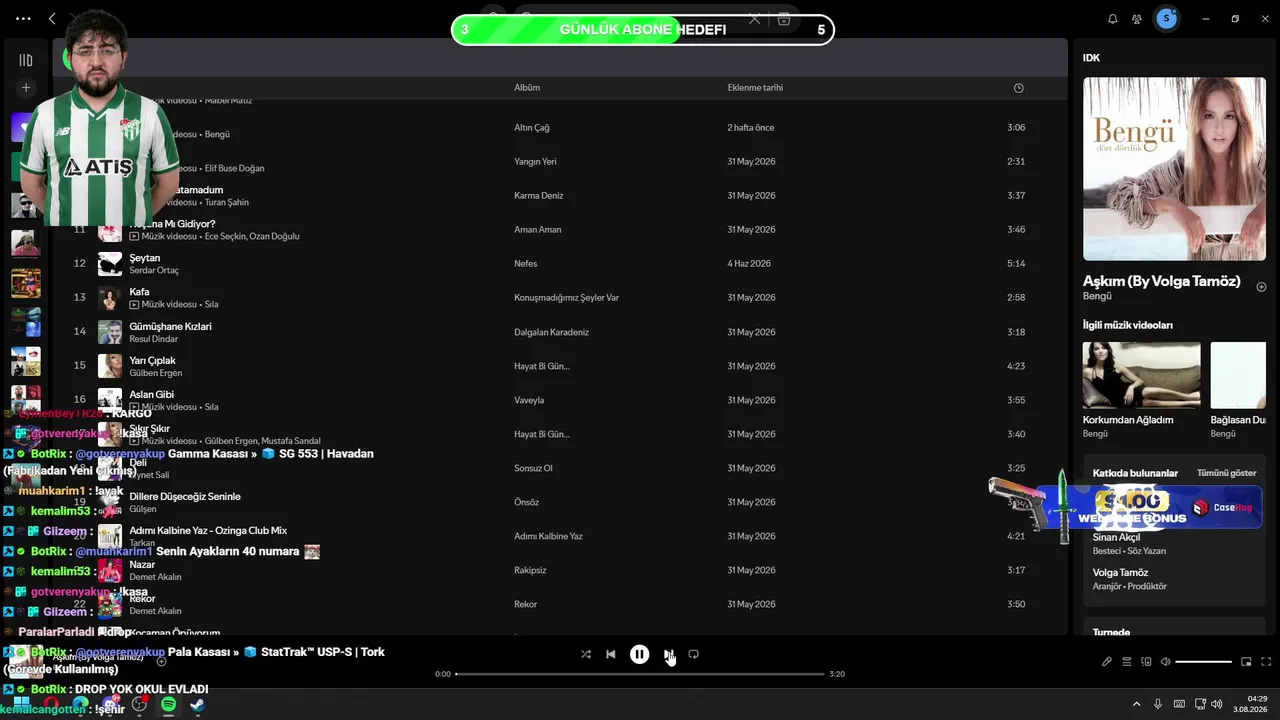Open the system volume tray icon
Screen dimensions: 1280x720
(1217, 705)
